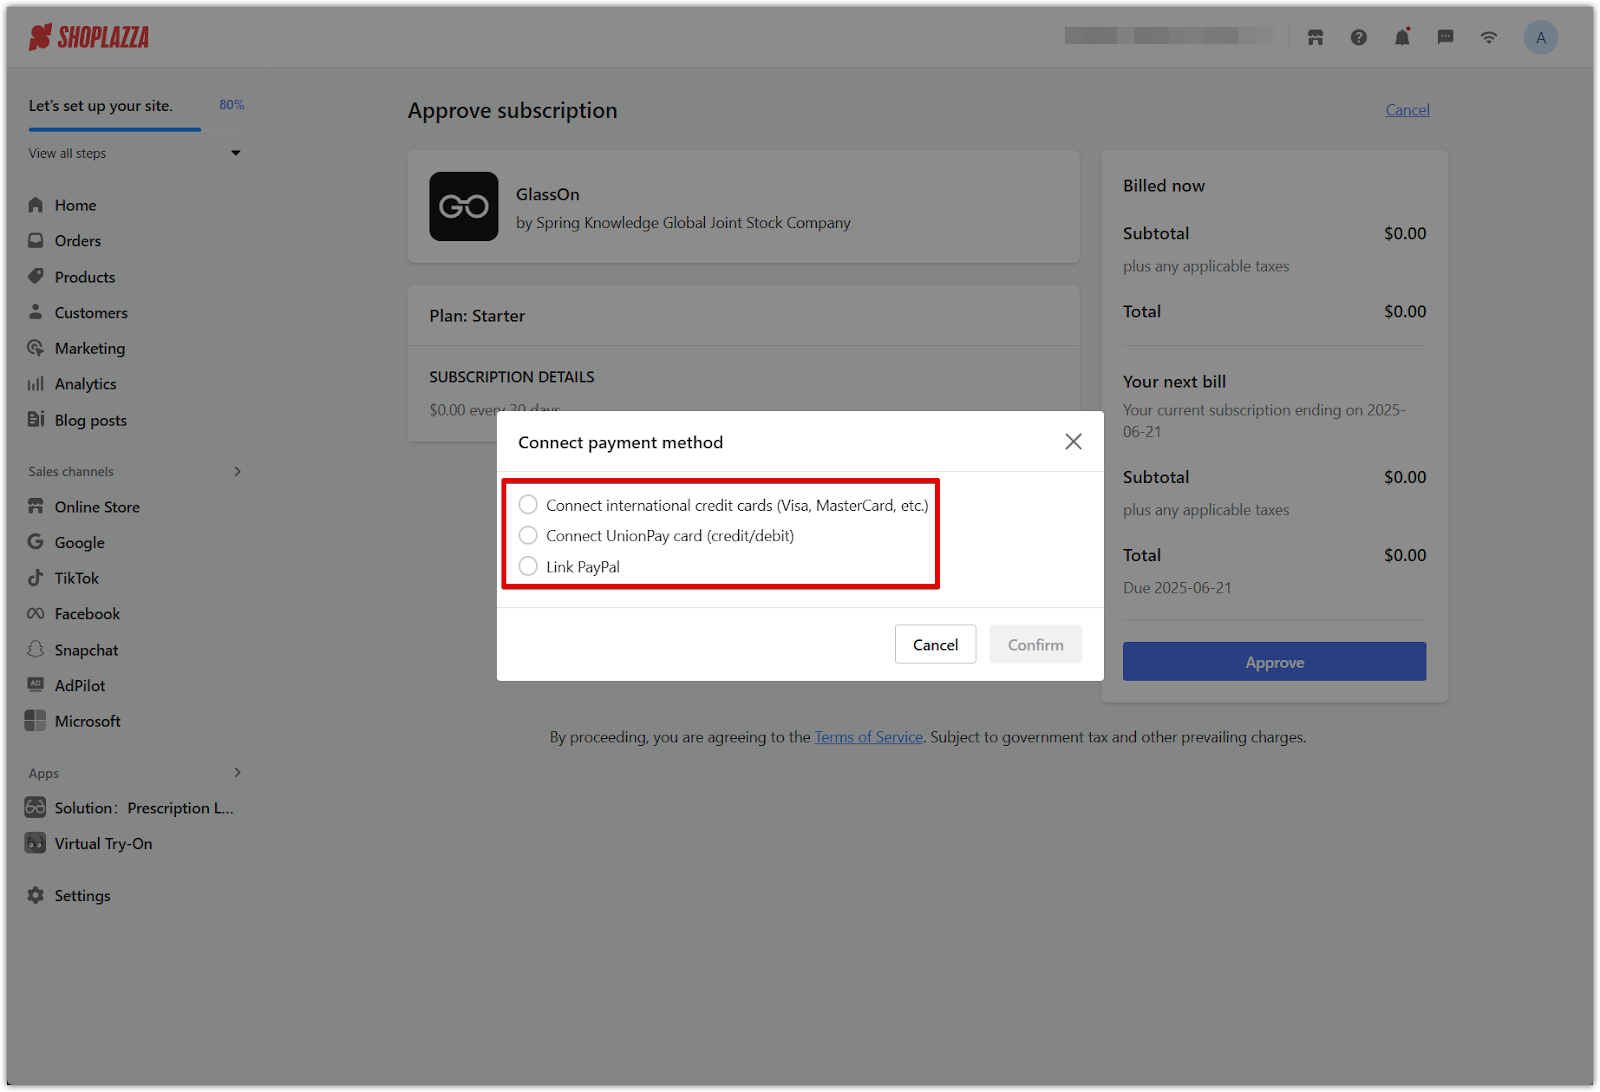The image size is (1600, 1092).
Task: Click the Let's set up your site text
Action: click(x=100, y=106)
